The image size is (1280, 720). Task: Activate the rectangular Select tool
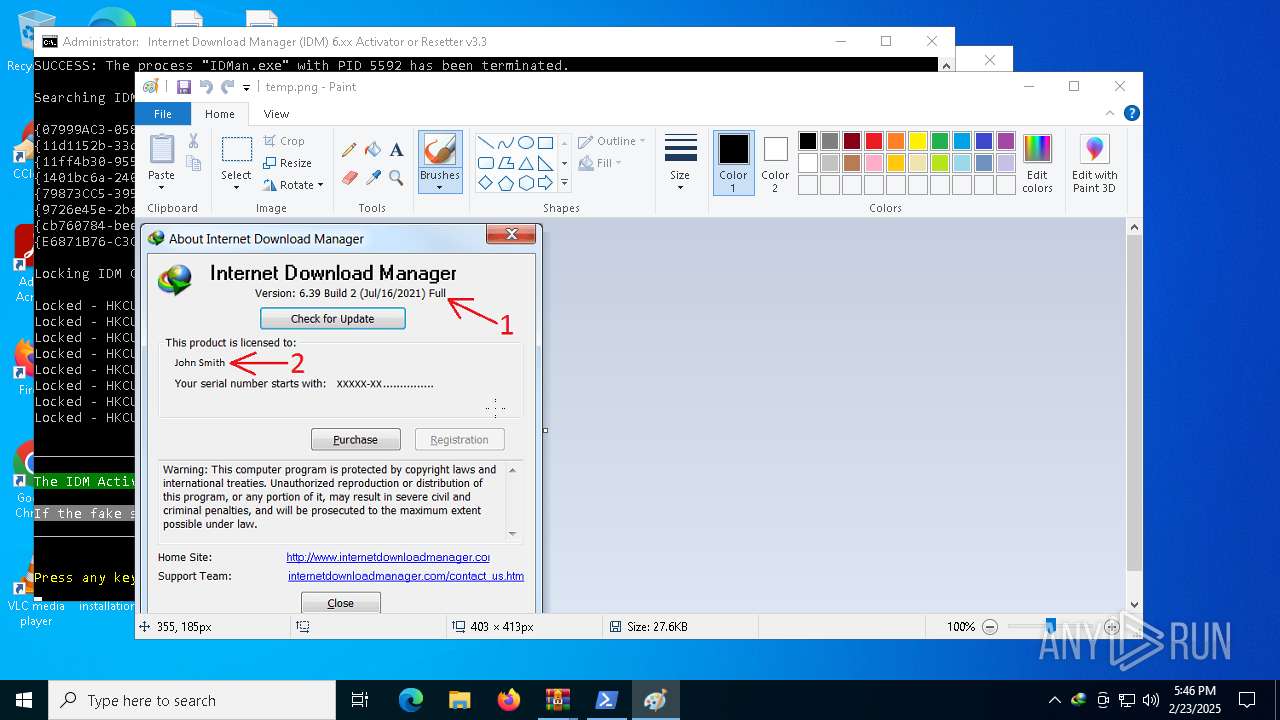tap(237, 149)
